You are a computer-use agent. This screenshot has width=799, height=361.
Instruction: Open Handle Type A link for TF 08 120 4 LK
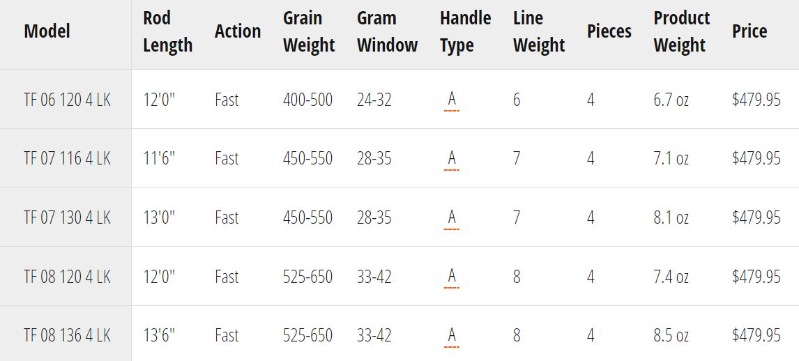[x=451, y=277]
